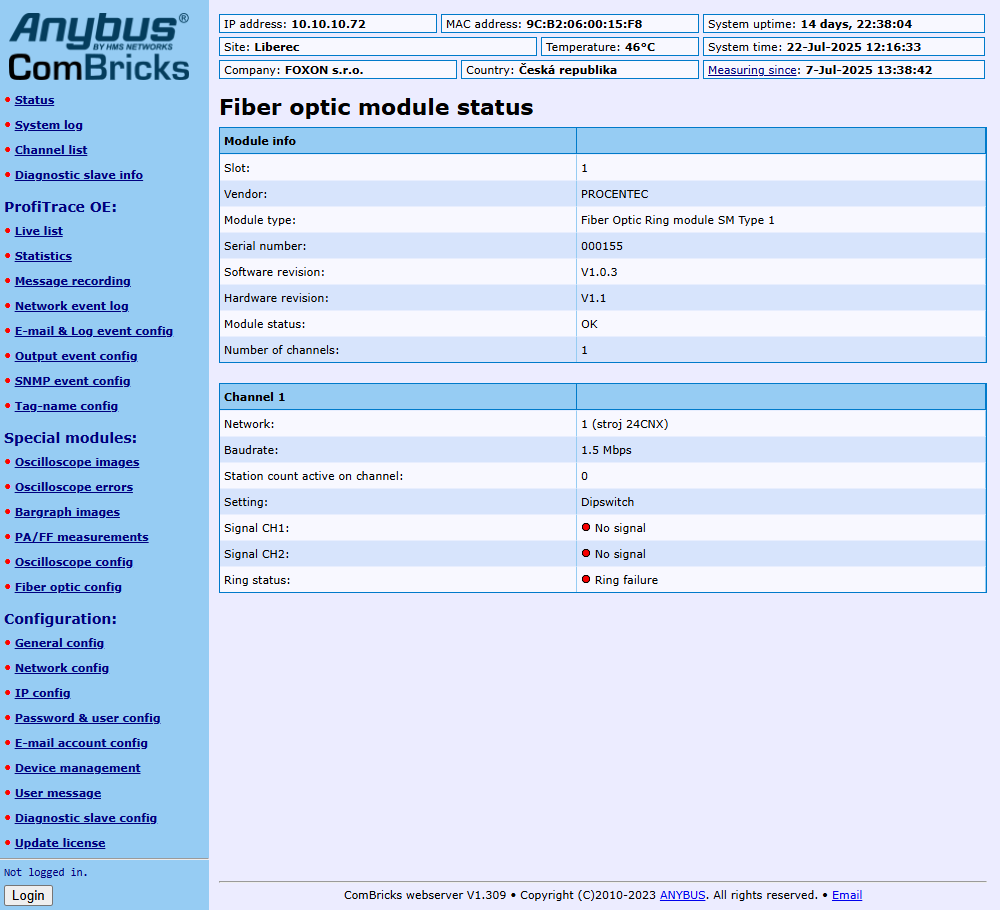Open Network config link
Screen dimensions: 1000x910
(x=62, y=668)
